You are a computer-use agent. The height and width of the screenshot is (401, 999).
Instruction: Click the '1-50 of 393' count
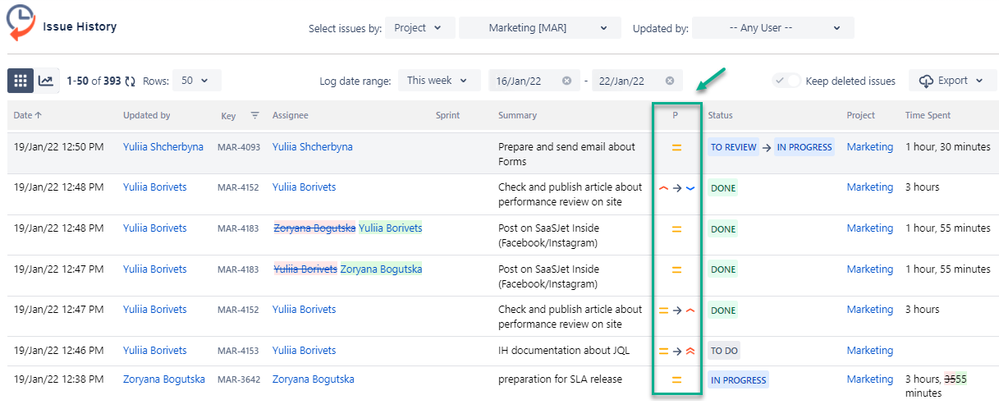94,81
